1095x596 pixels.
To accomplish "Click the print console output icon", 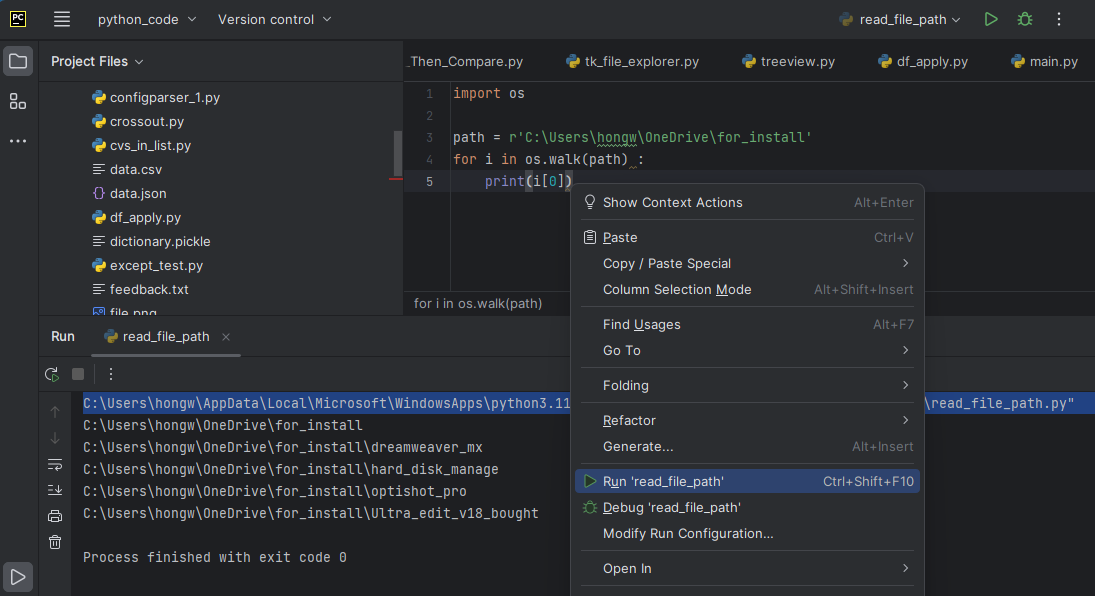I will 54,516.
